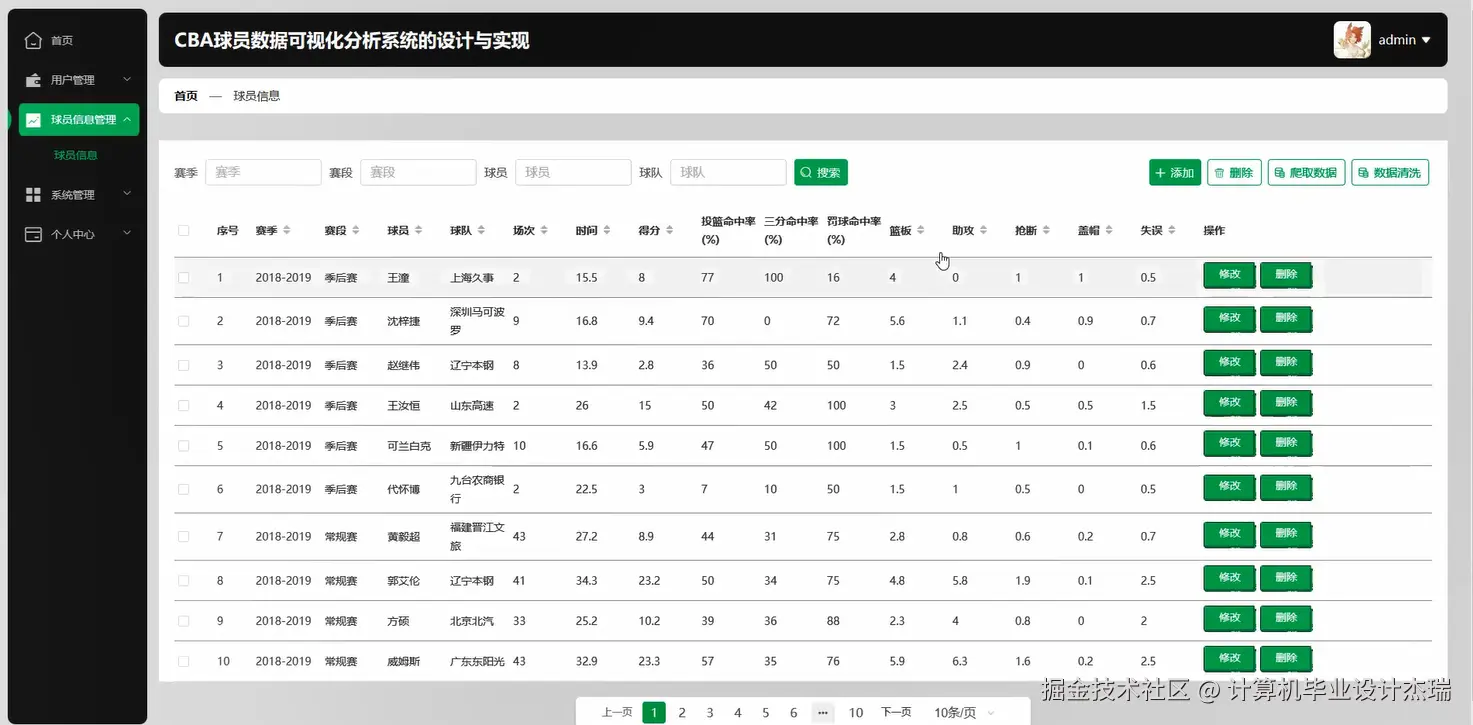Click 删除 in the 沈梓捷 row
Screen dimensions: 1473x725
(1286, 320)
